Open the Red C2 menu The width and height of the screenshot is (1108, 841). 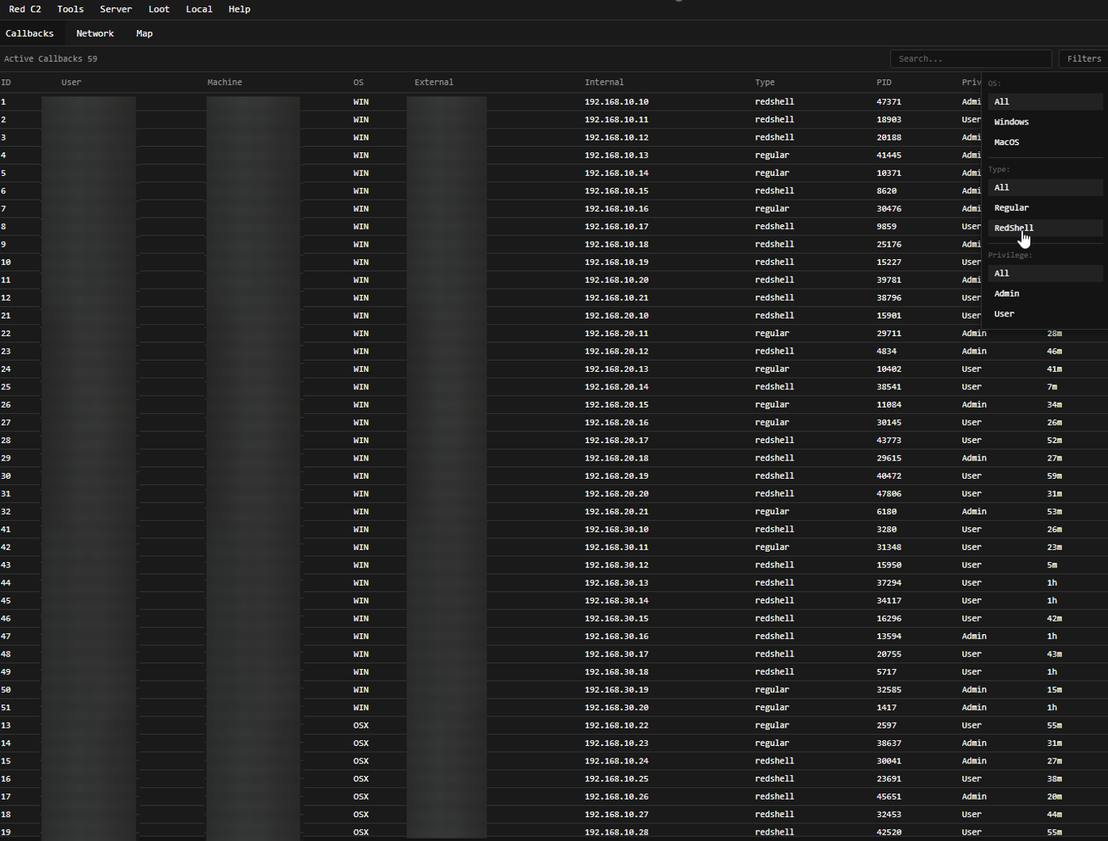coord(25,9)
